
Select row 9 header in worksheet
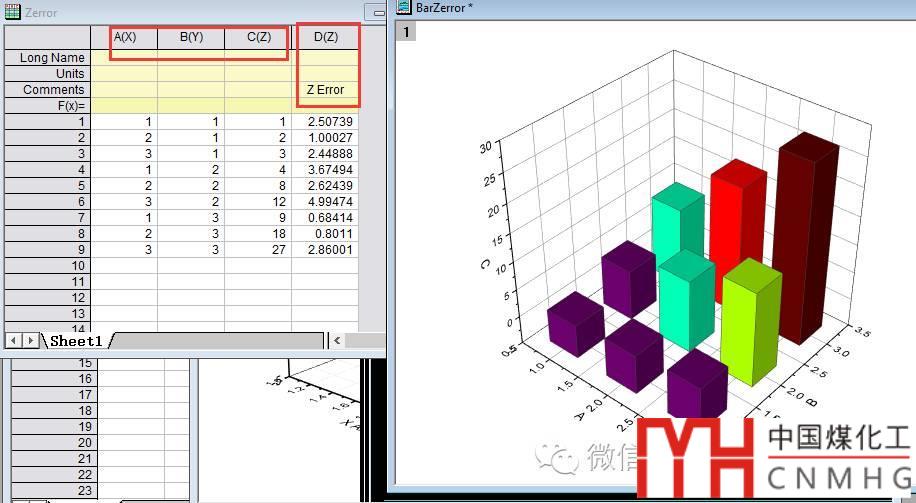point(47,250)
